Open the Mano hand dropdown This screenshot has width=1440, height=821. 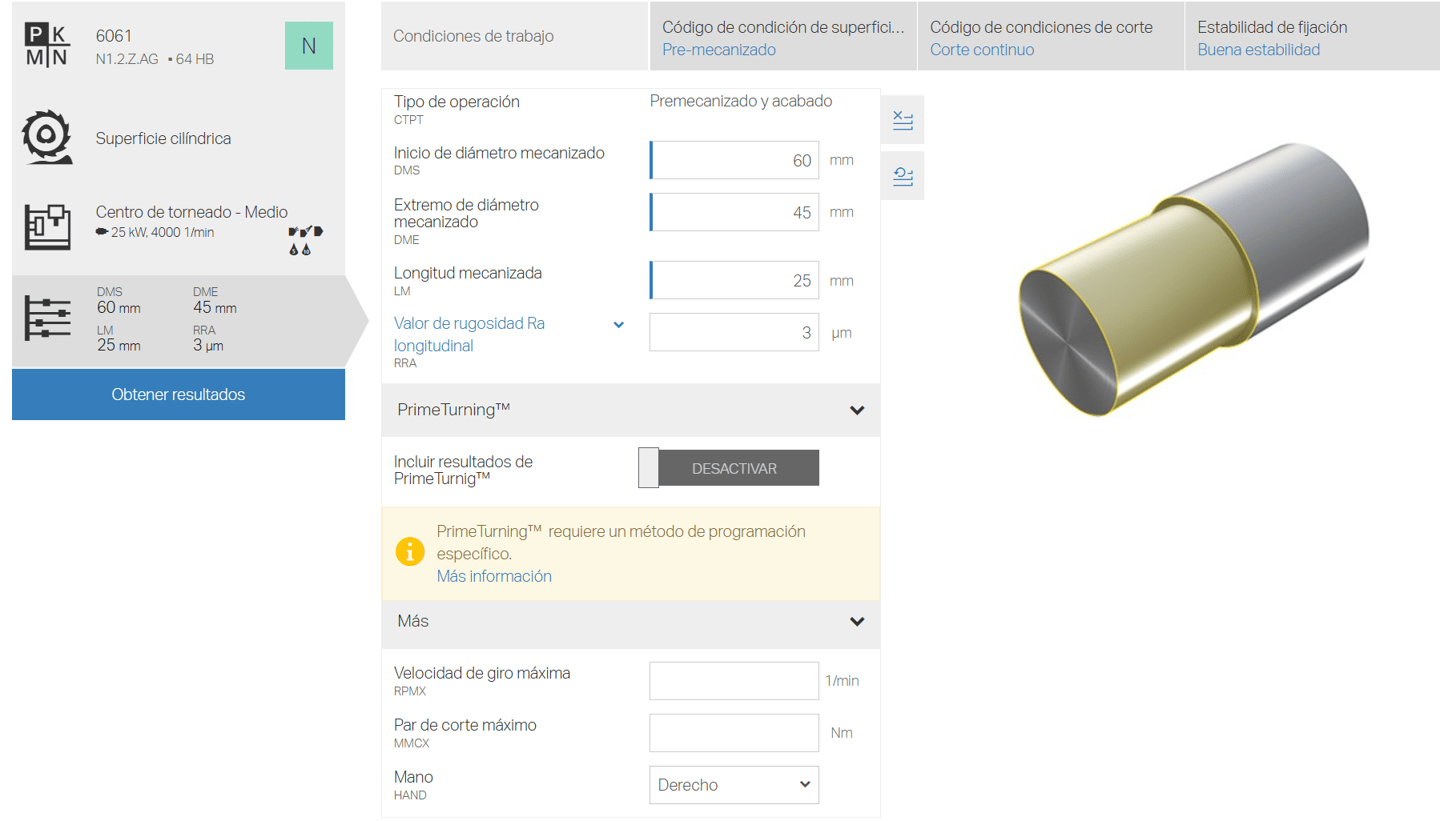[734, 785]
